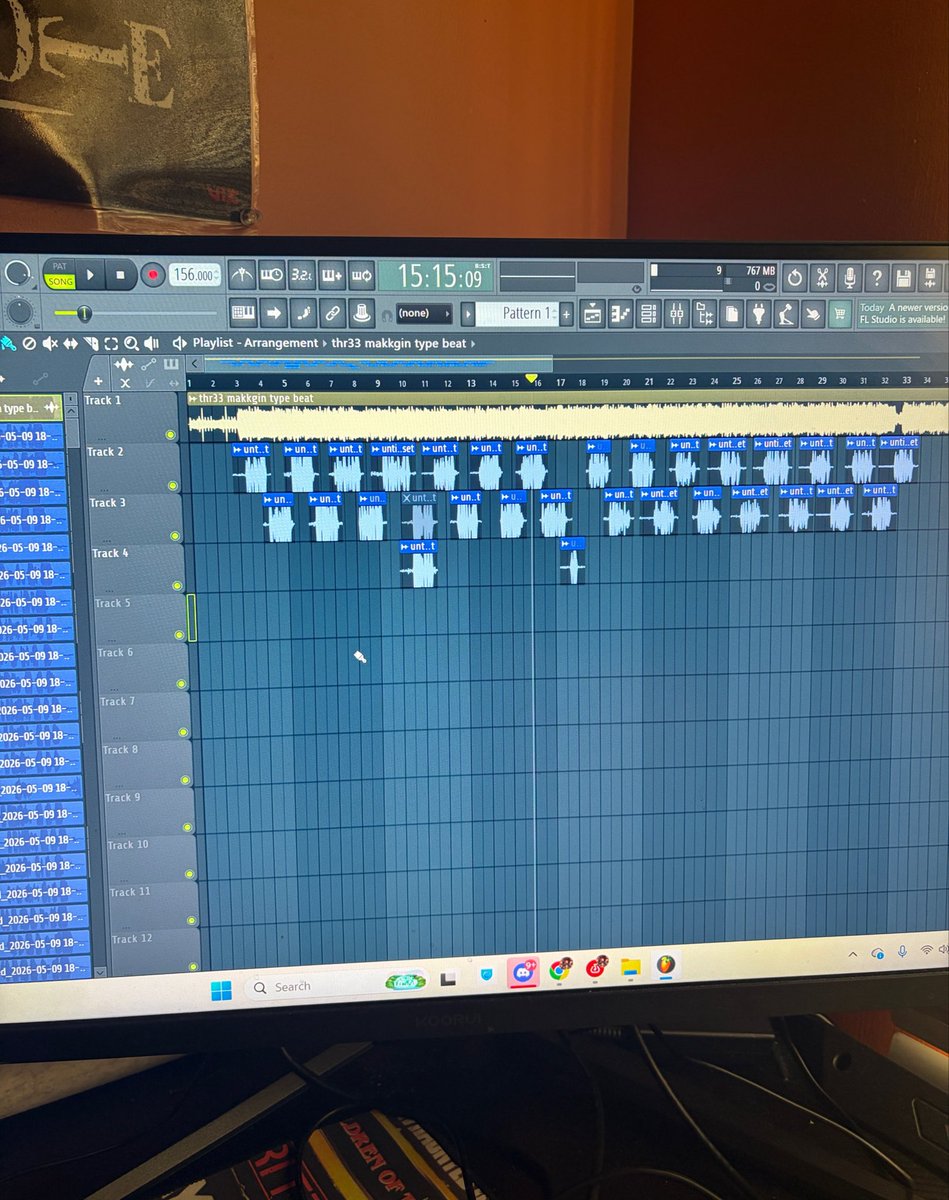Viewport: 949px width, 1200px height.
Task: Select the playlist Mute tool
Action: click(49, 343)
